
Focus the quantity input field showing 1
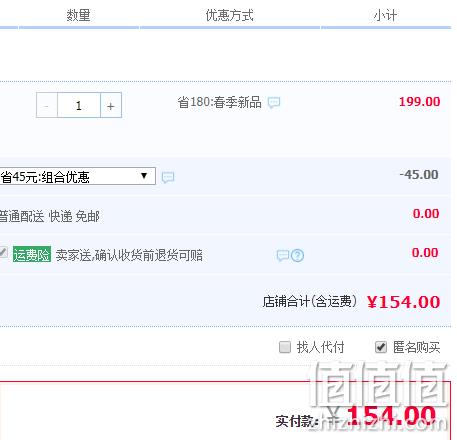79,105
